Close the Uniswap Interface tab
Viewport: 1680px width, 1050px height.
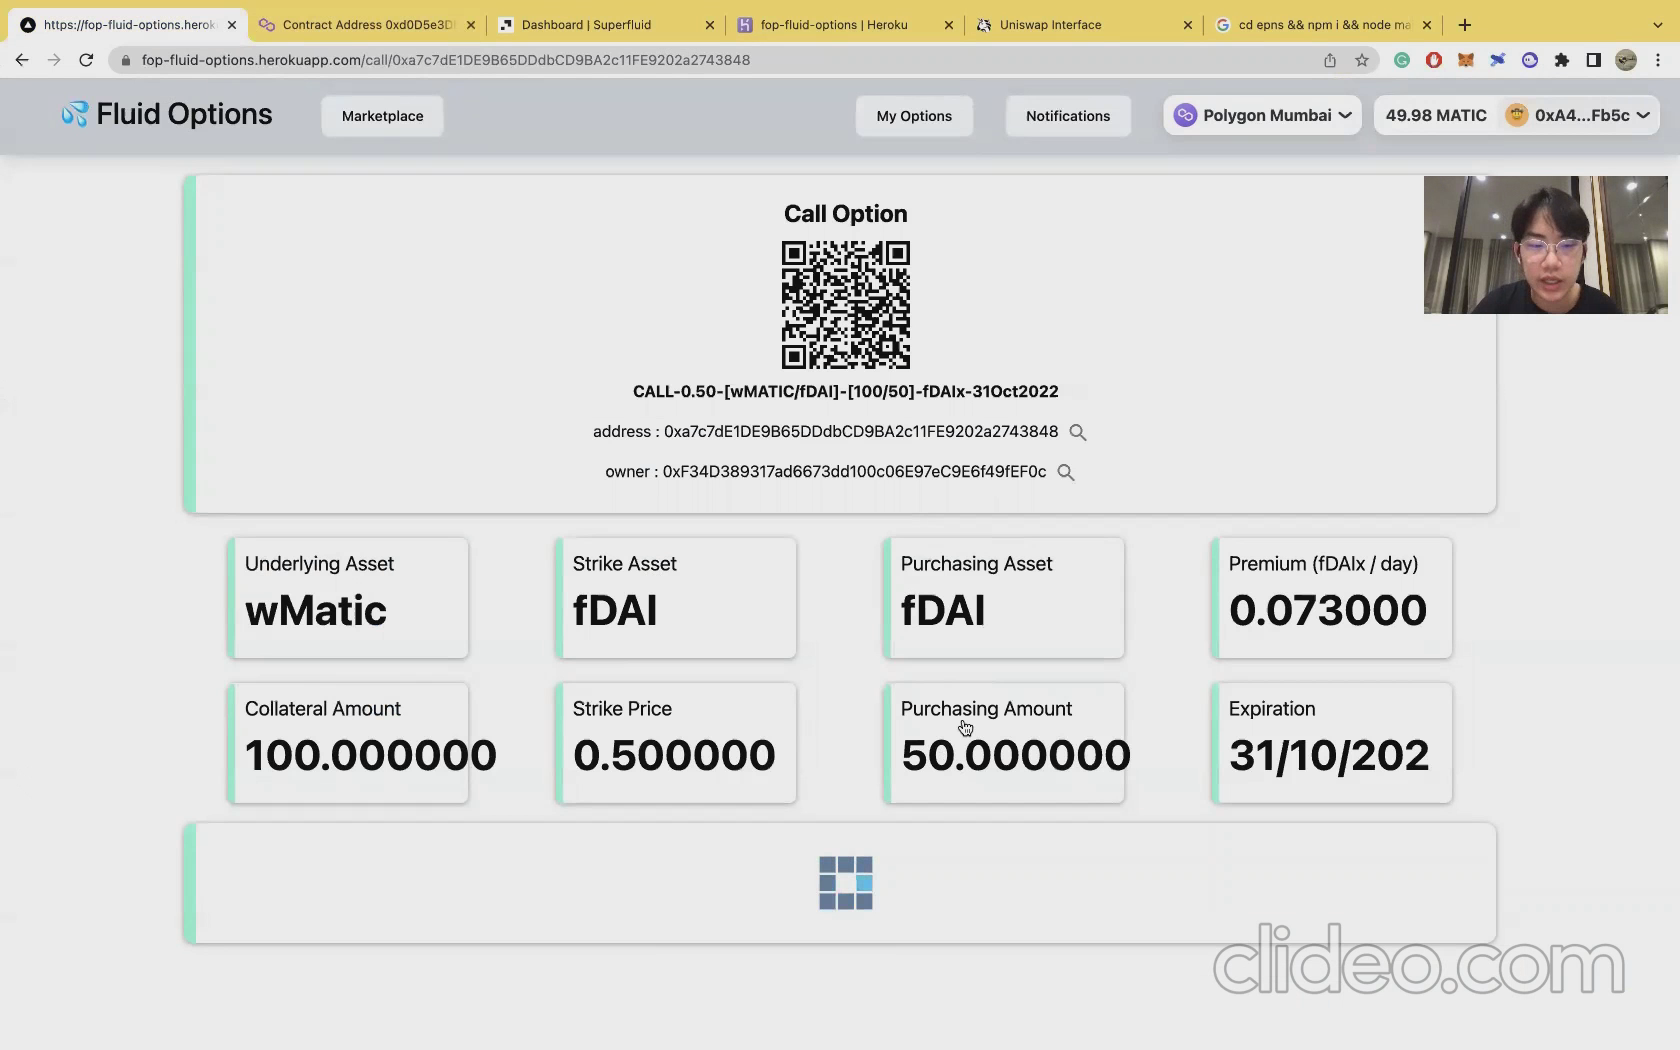click(1188, 25)
